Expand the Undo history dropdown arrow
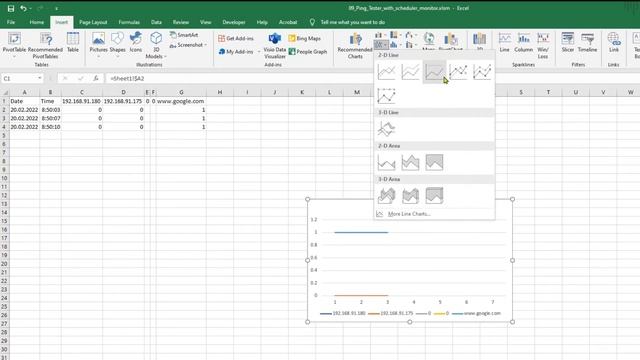The width and height of the screenshot is (640, 360). 30,8
